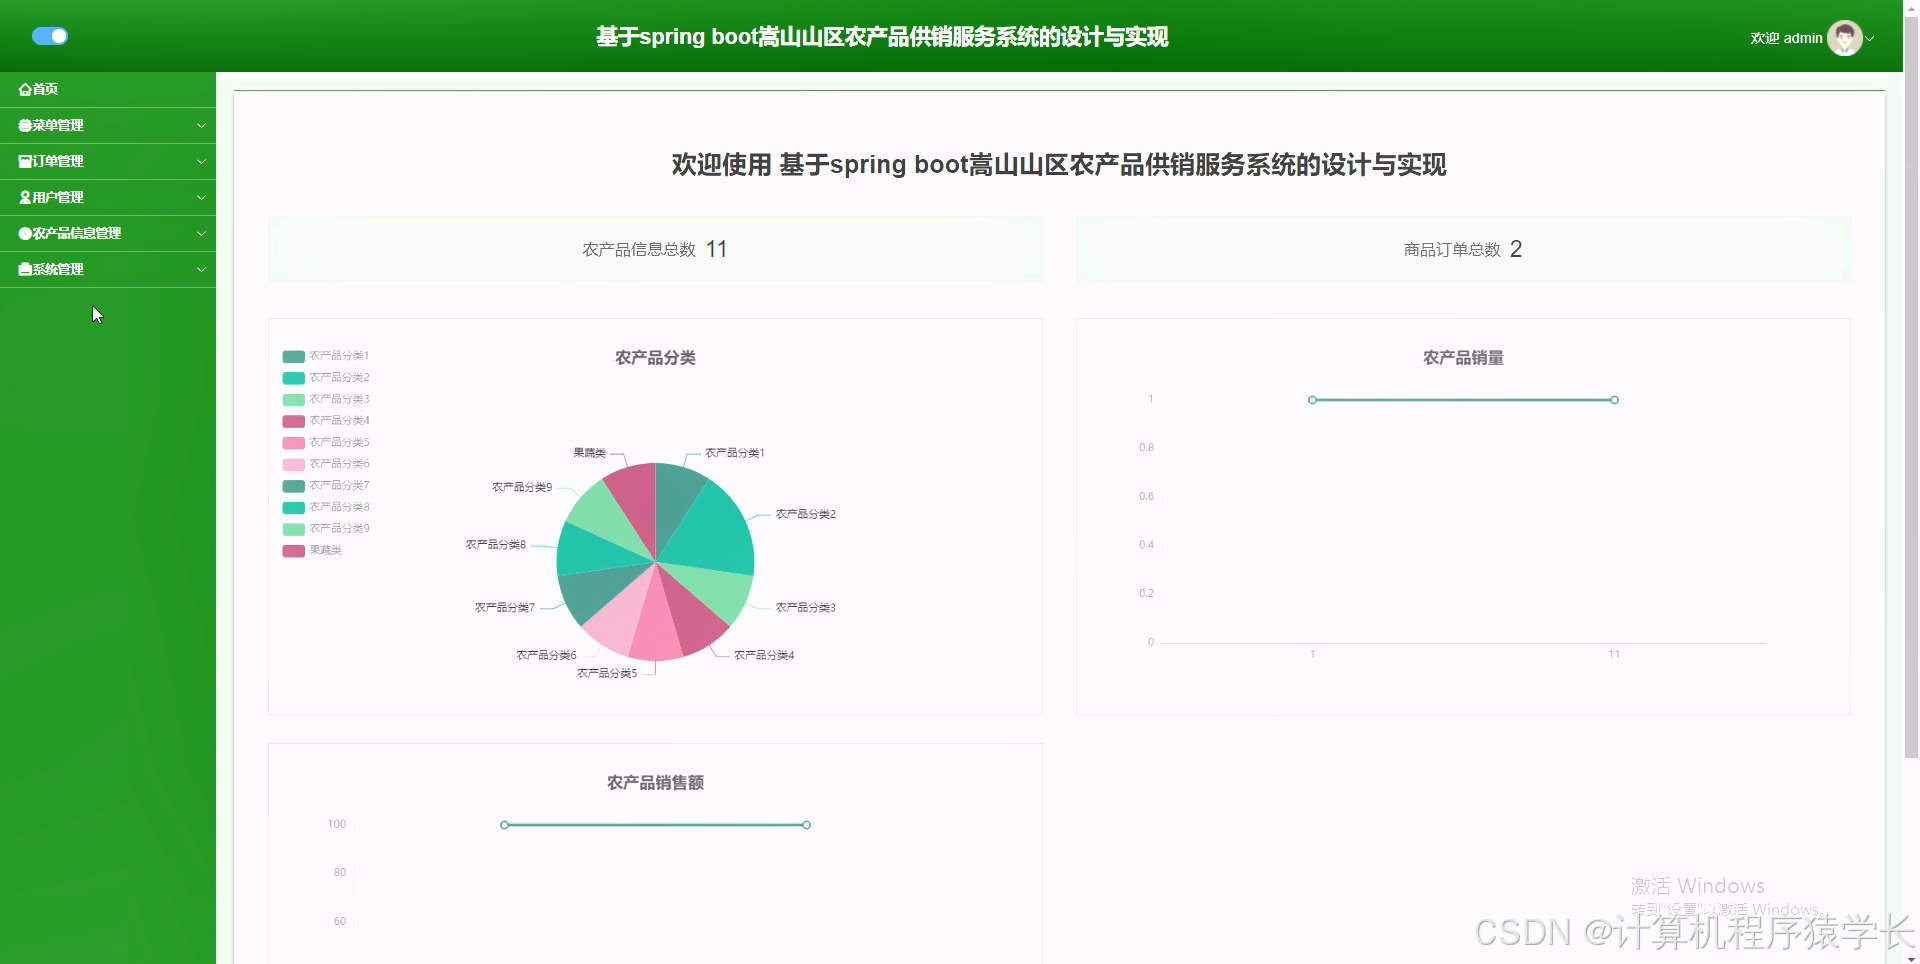Viewport: 1920px width, 964px height.
Task: Toggle legend swatch 农产品分类3
Action: (293, 399)
